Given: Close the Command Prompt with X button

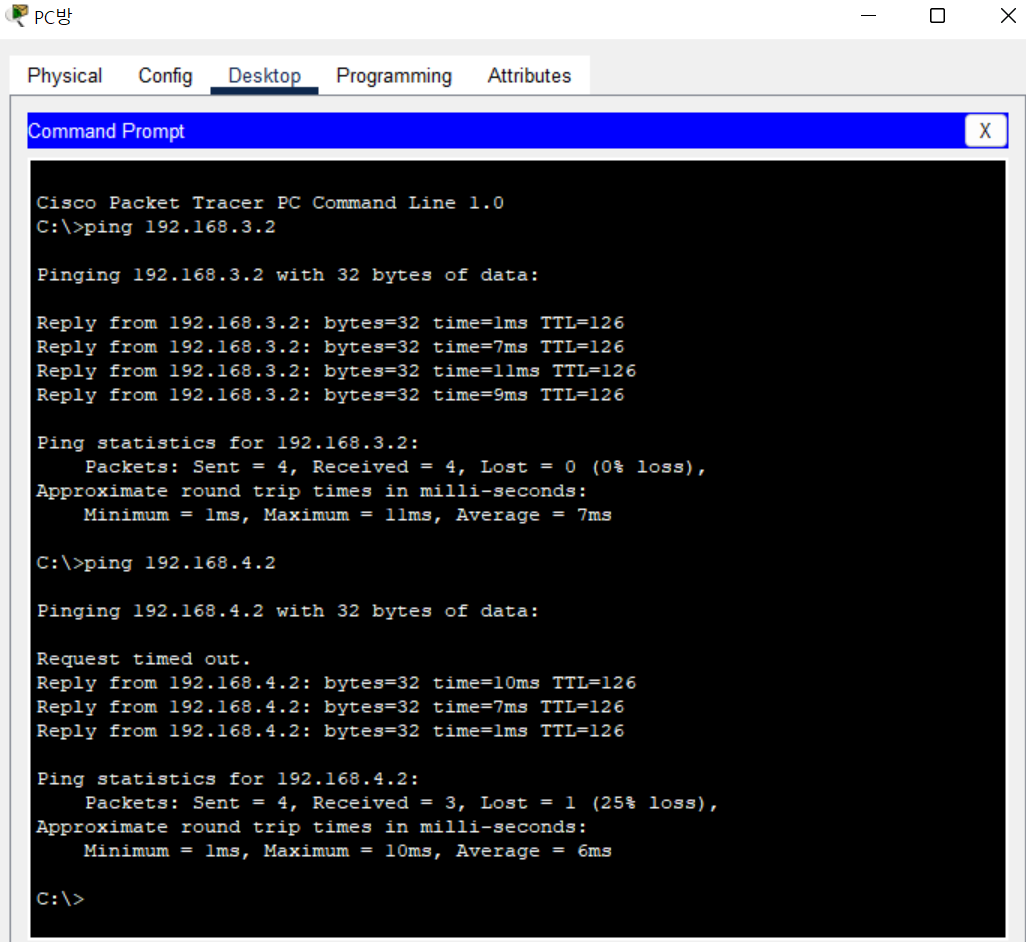Looking at the screenshot, I should tap(985, 131).
